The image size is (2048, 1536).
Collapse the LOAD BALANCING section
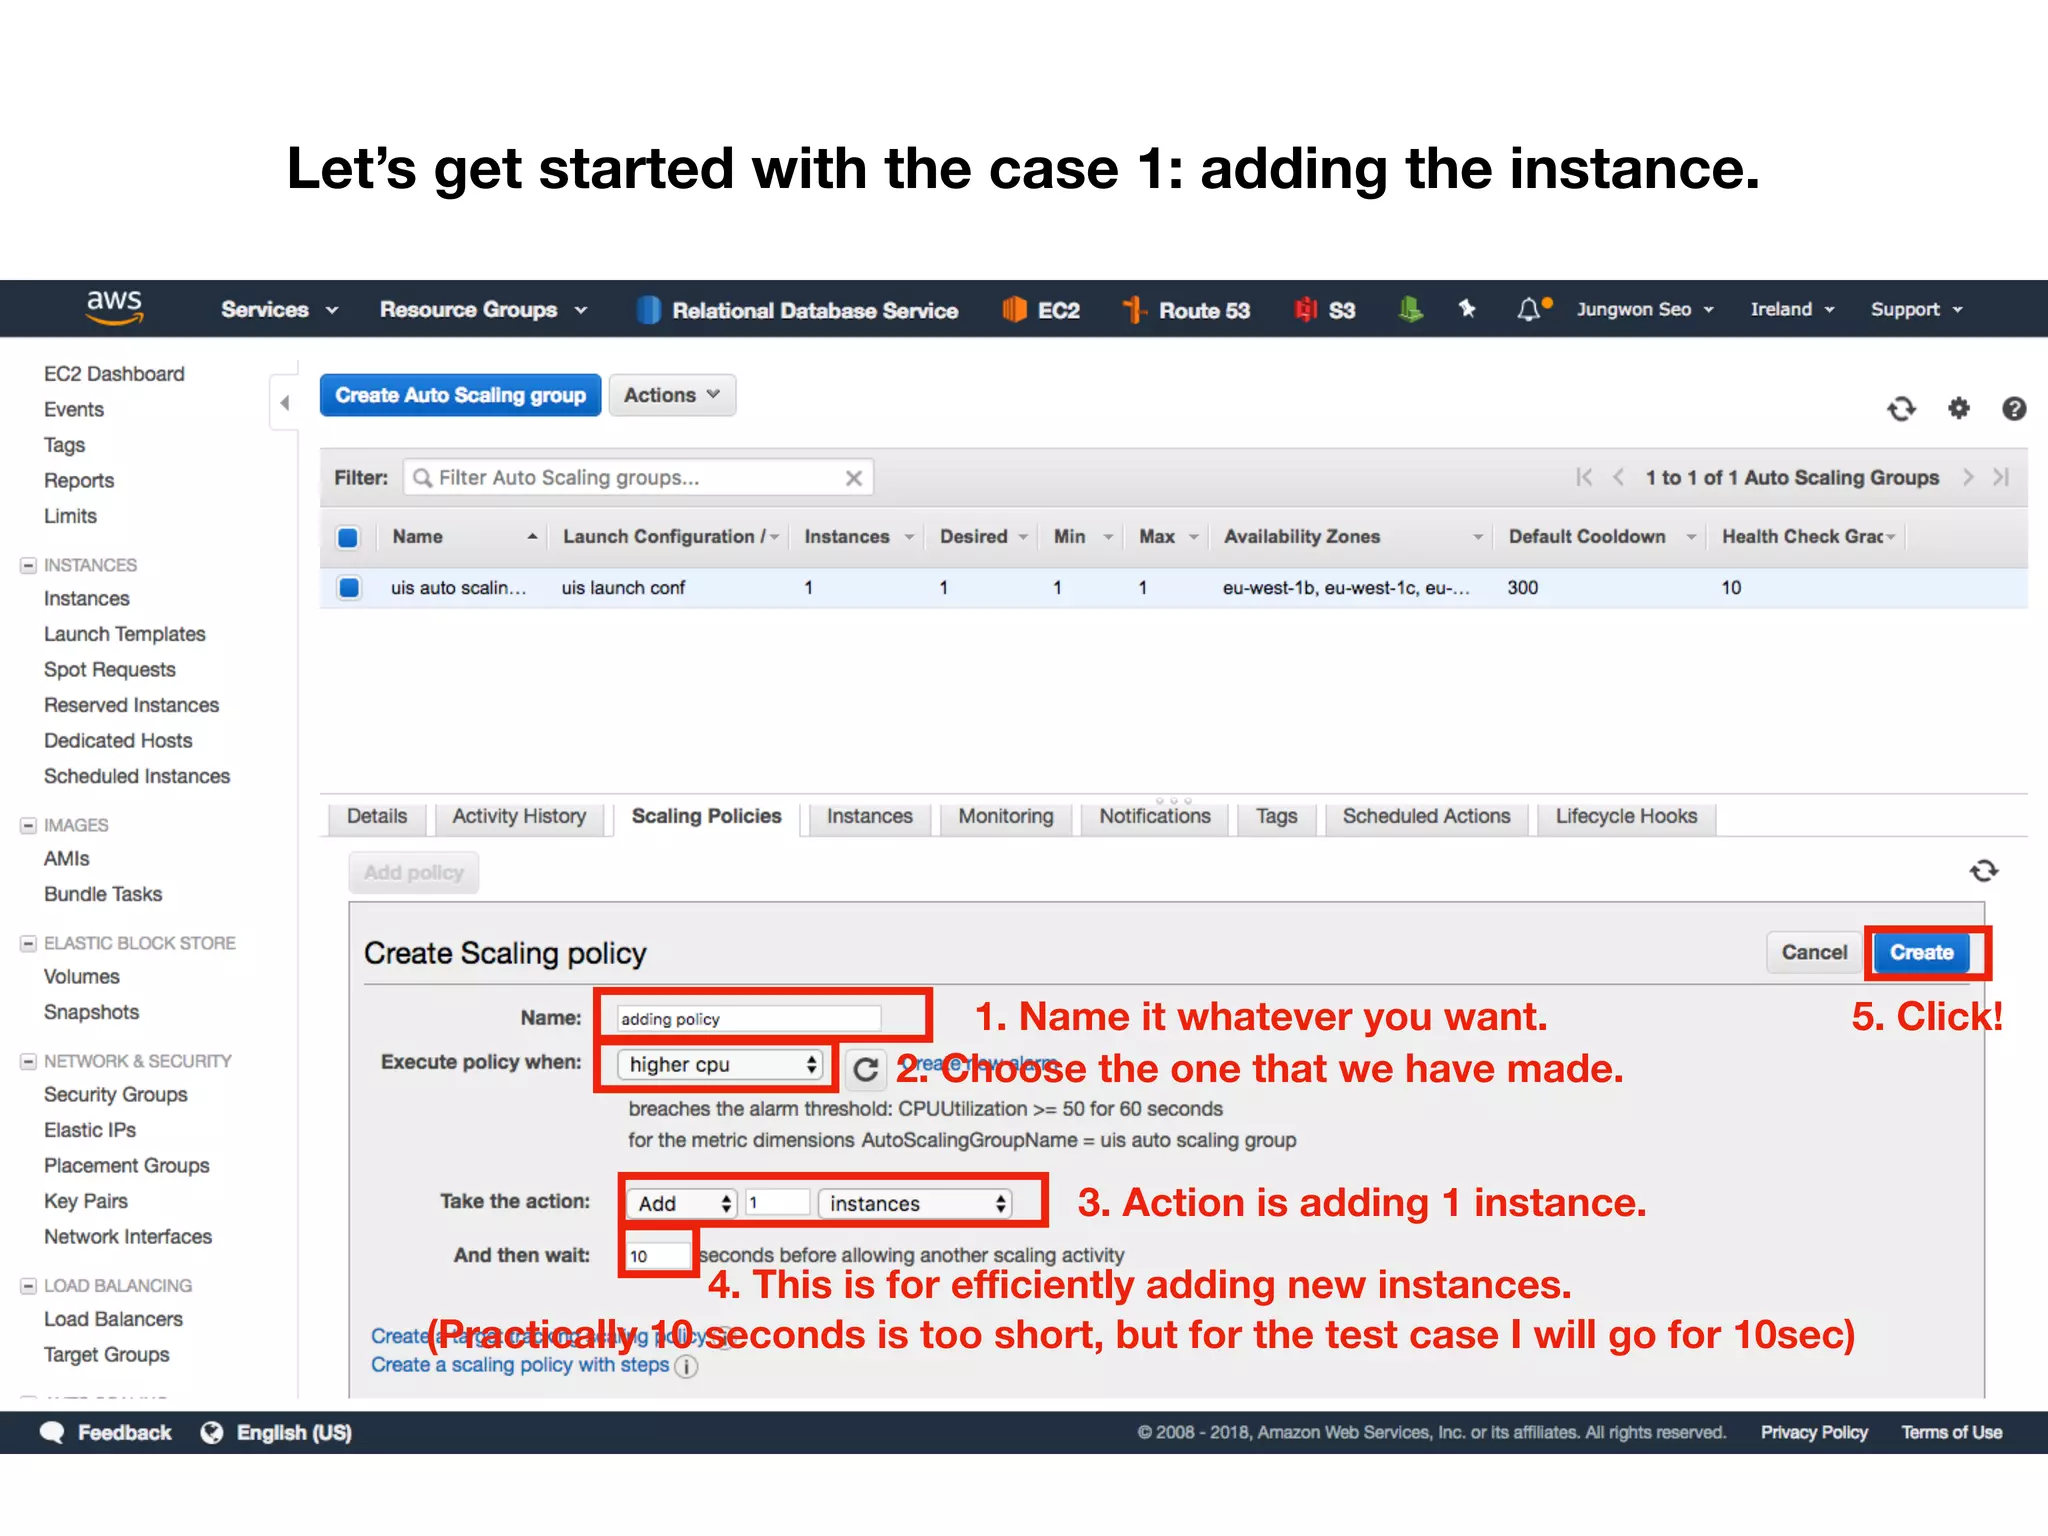(x=28, y=1287)
